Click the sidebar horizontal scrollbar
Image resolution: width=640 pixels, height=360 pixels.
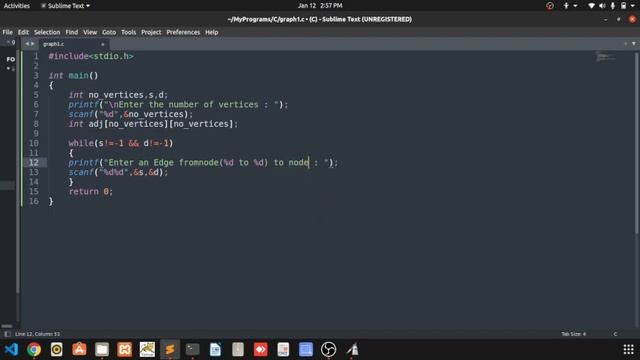pos(7,326)
